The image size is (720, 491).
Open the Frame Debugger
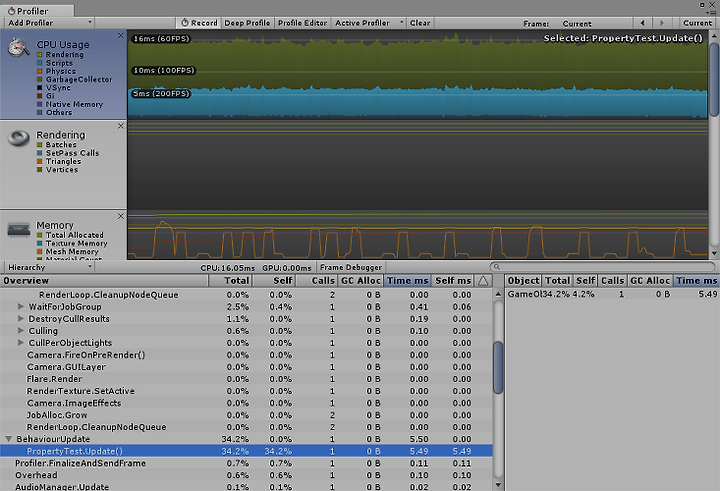[351, 267]
